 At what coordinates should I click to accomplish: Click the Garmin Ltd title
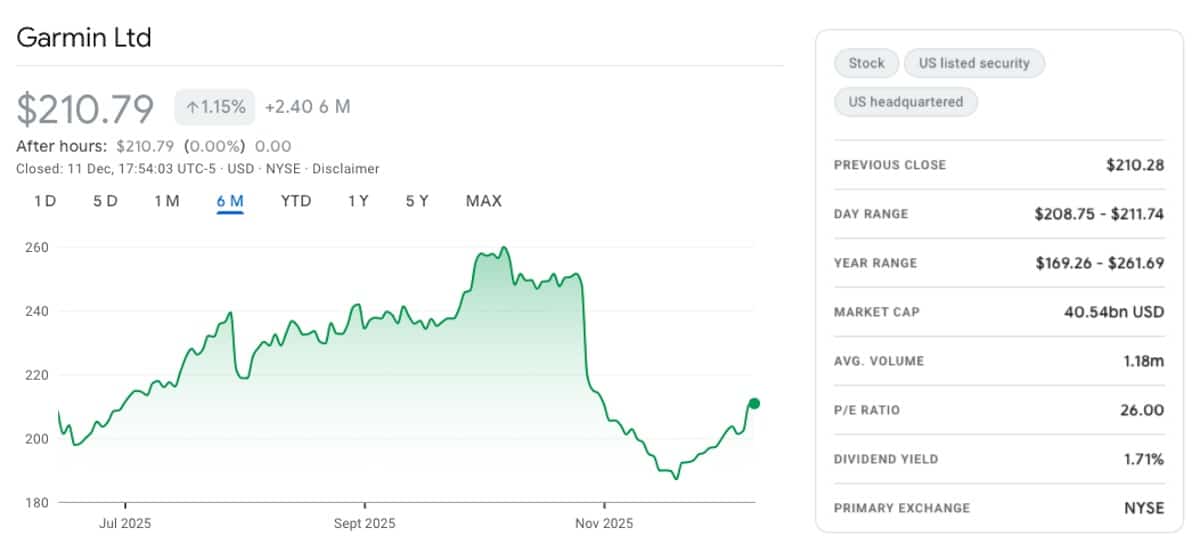click(x=83, y=38)
